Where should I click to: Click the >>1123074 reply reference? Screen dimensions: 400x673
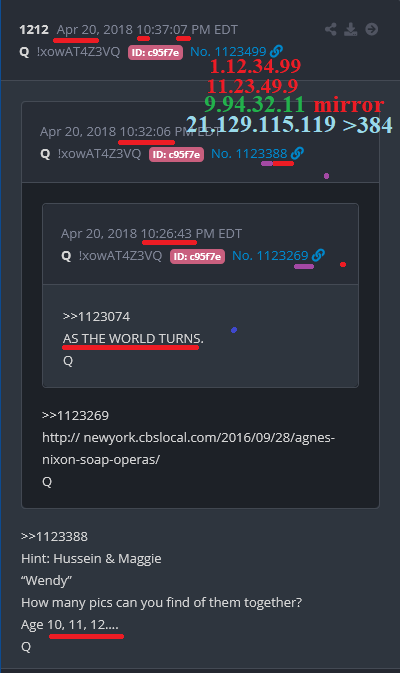(x=97, y=317)
